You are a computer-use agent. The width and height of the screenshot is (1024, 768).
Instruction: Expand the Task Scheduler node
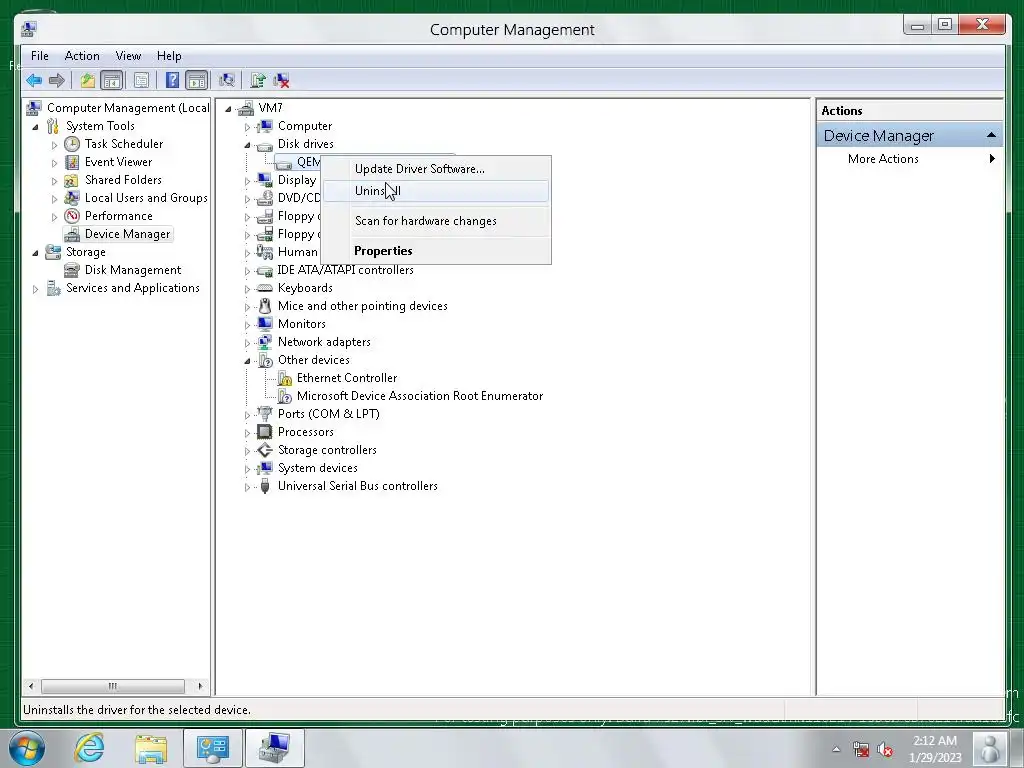pyautogui.click(x=54, y=144)
